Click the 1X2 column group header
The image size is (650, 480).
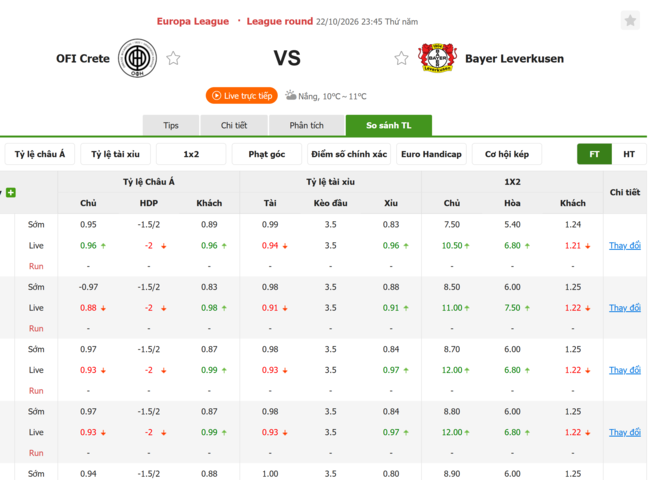pos(512,182)
